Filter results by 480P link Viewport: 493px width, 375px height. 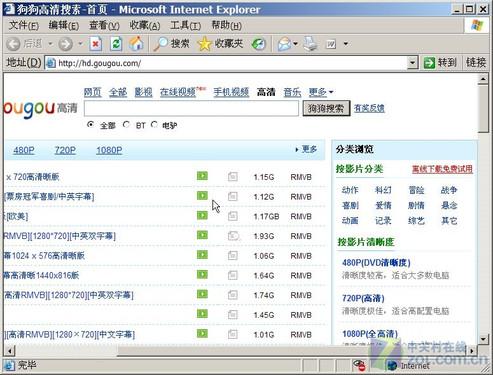click(x=24, y=150)
